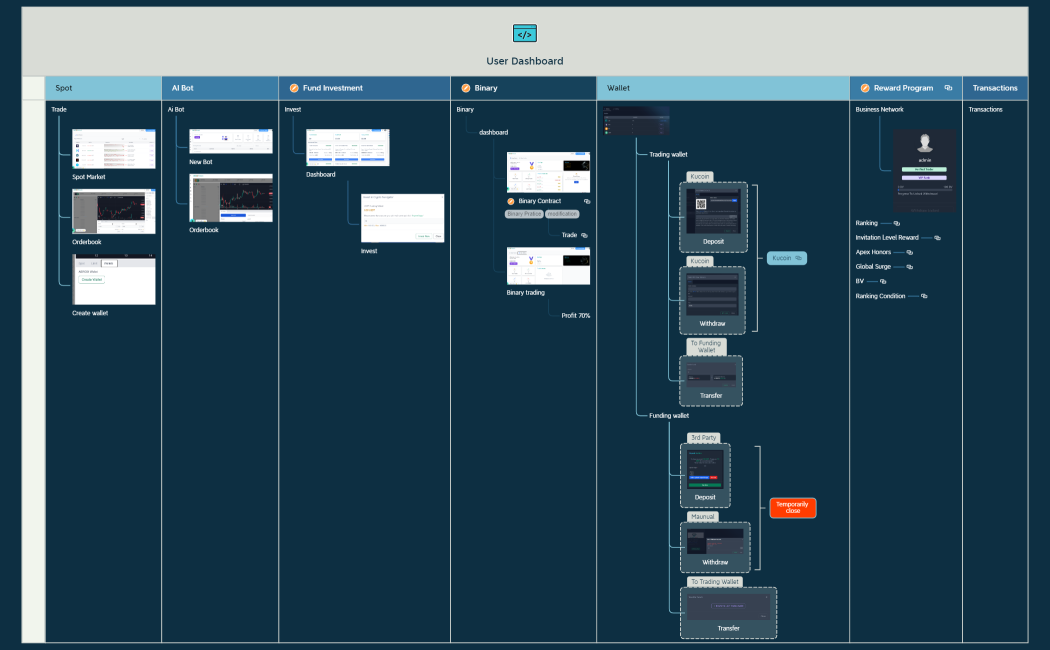The width and height of the screenshot is (1050, 650).
Task: Click the link icon beside Binary Contract
Action: (x=587, y=201)
